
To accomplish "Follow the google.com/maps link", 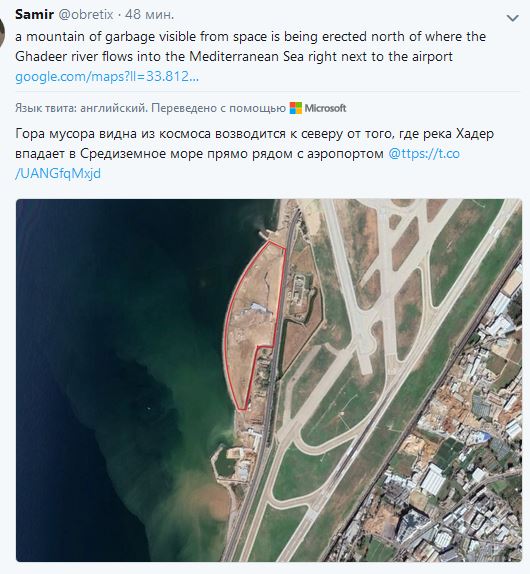I will click(x=107, y=77).
